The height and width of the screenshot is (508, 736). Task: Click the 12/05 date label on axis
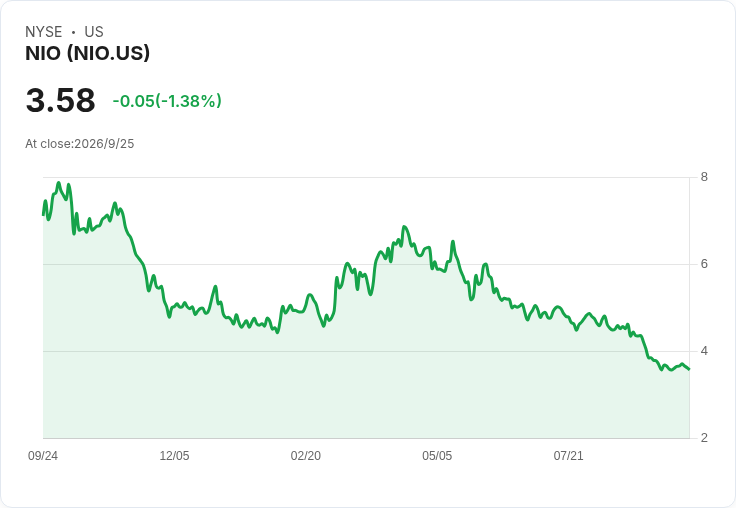pos(174,455)
